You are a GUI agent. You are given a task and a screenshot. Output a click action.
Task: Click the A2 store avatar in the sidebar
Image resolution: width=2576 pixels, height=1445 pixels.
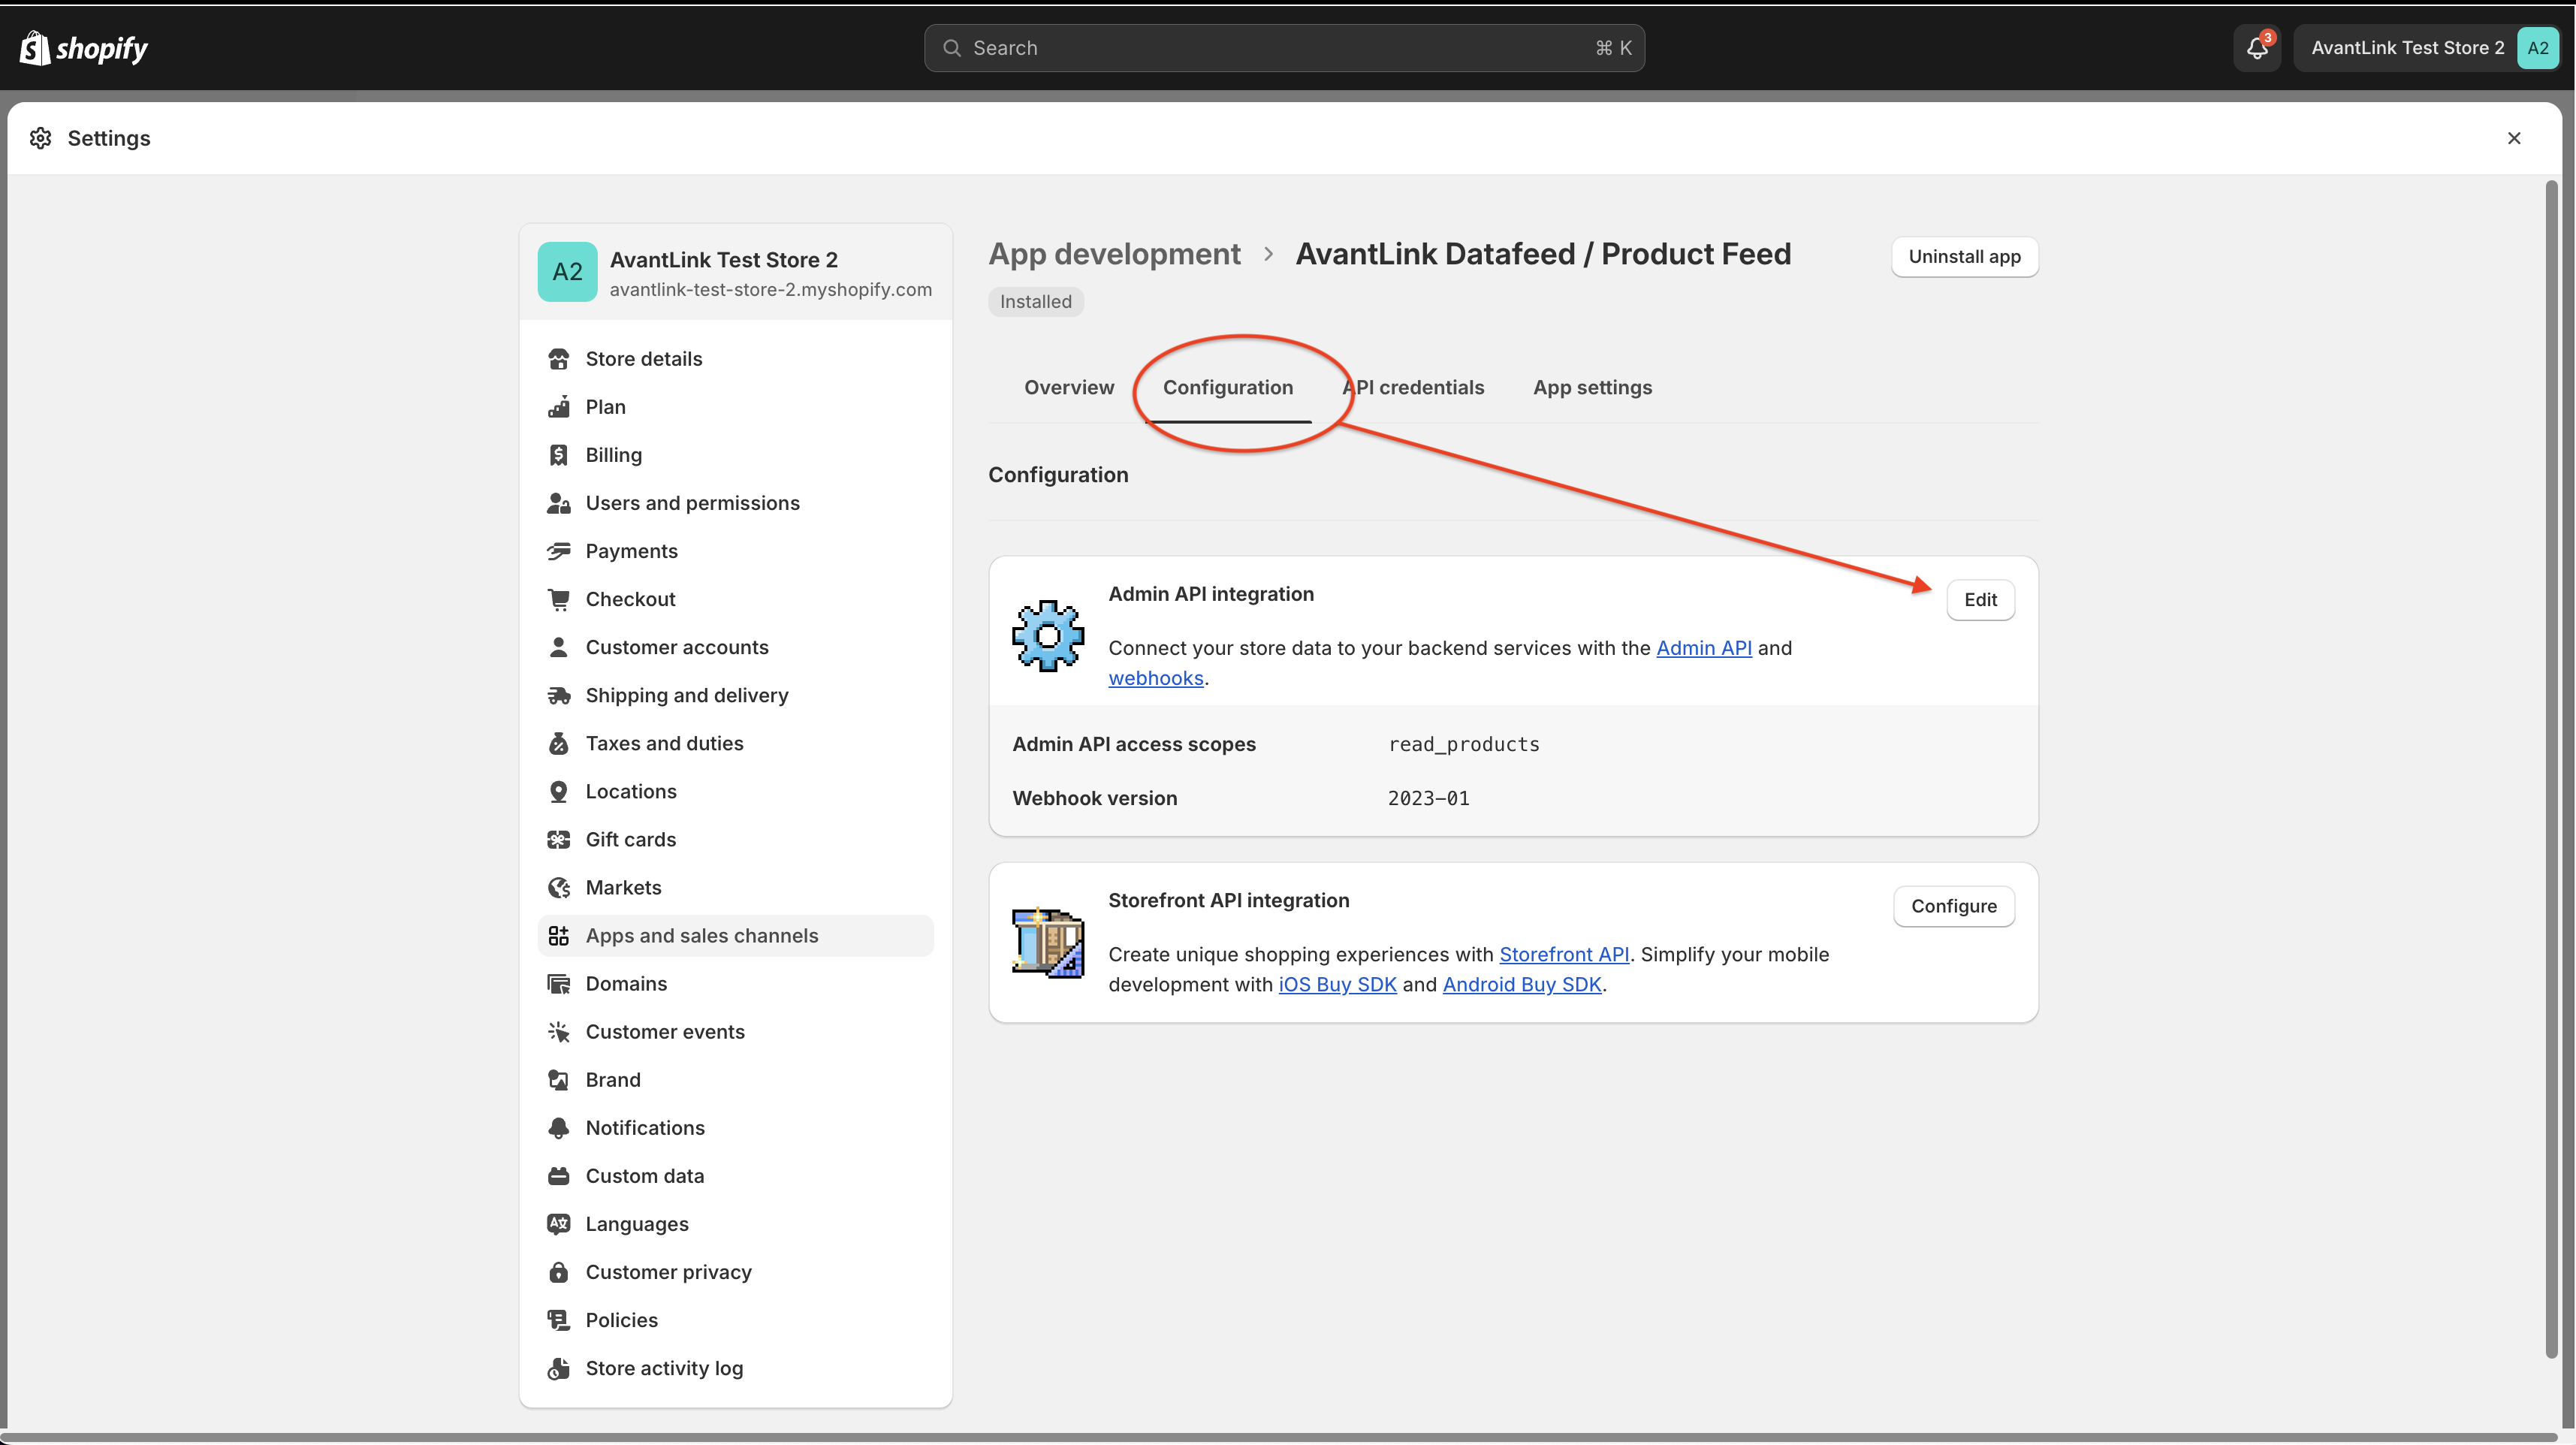567,271
